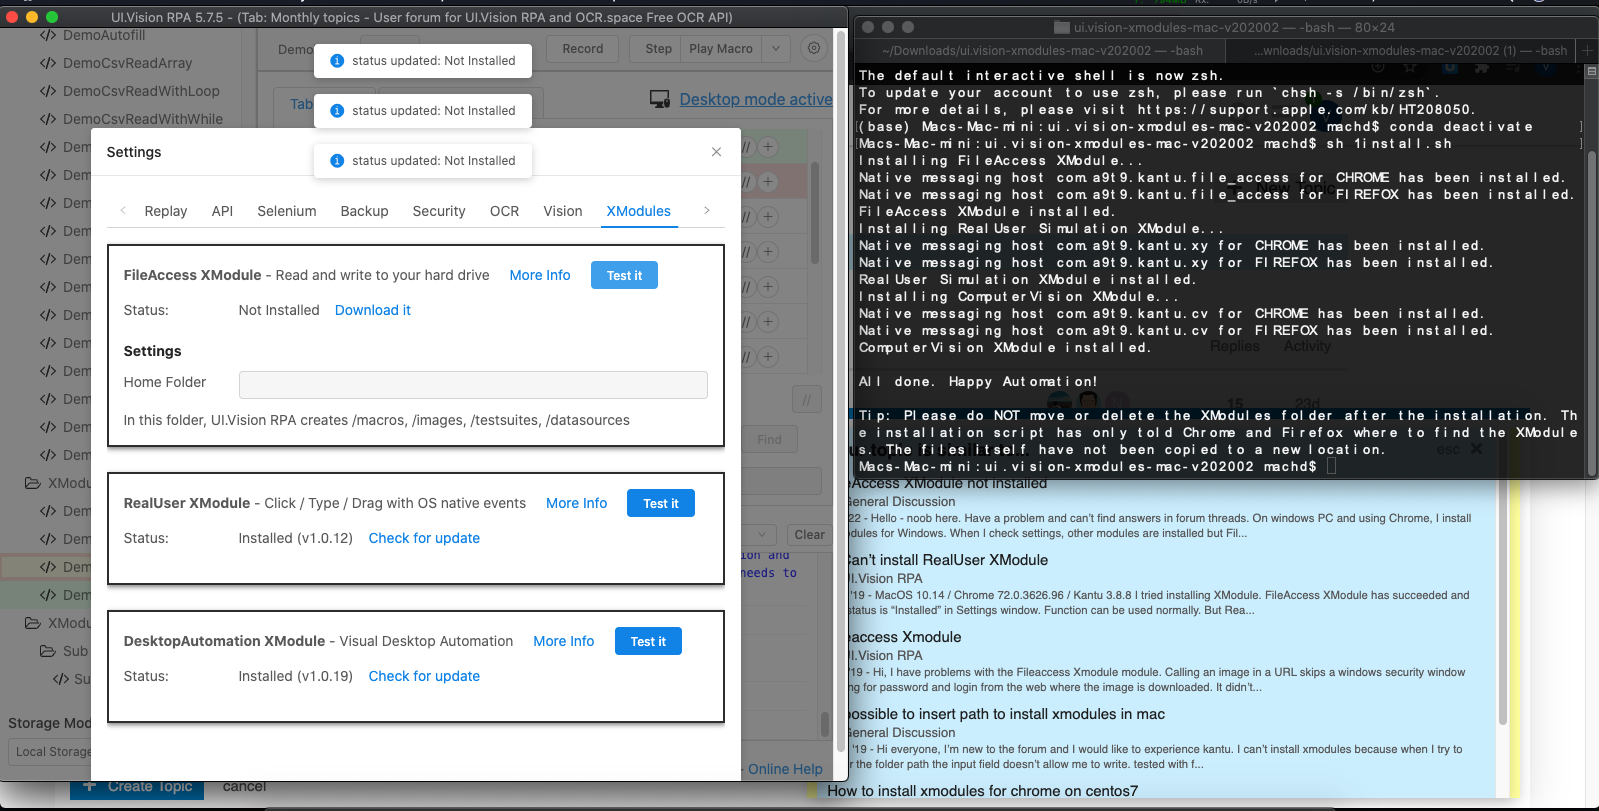Click Download it link for FileAccess

(372, 310)
